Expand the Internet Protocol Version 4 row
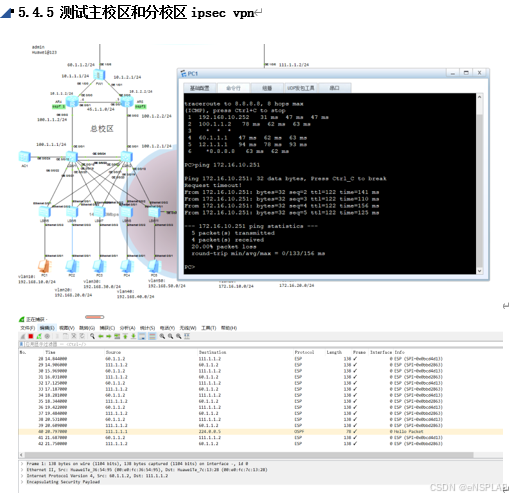Viewport: 511px width, 499px height. coord(97,476)
